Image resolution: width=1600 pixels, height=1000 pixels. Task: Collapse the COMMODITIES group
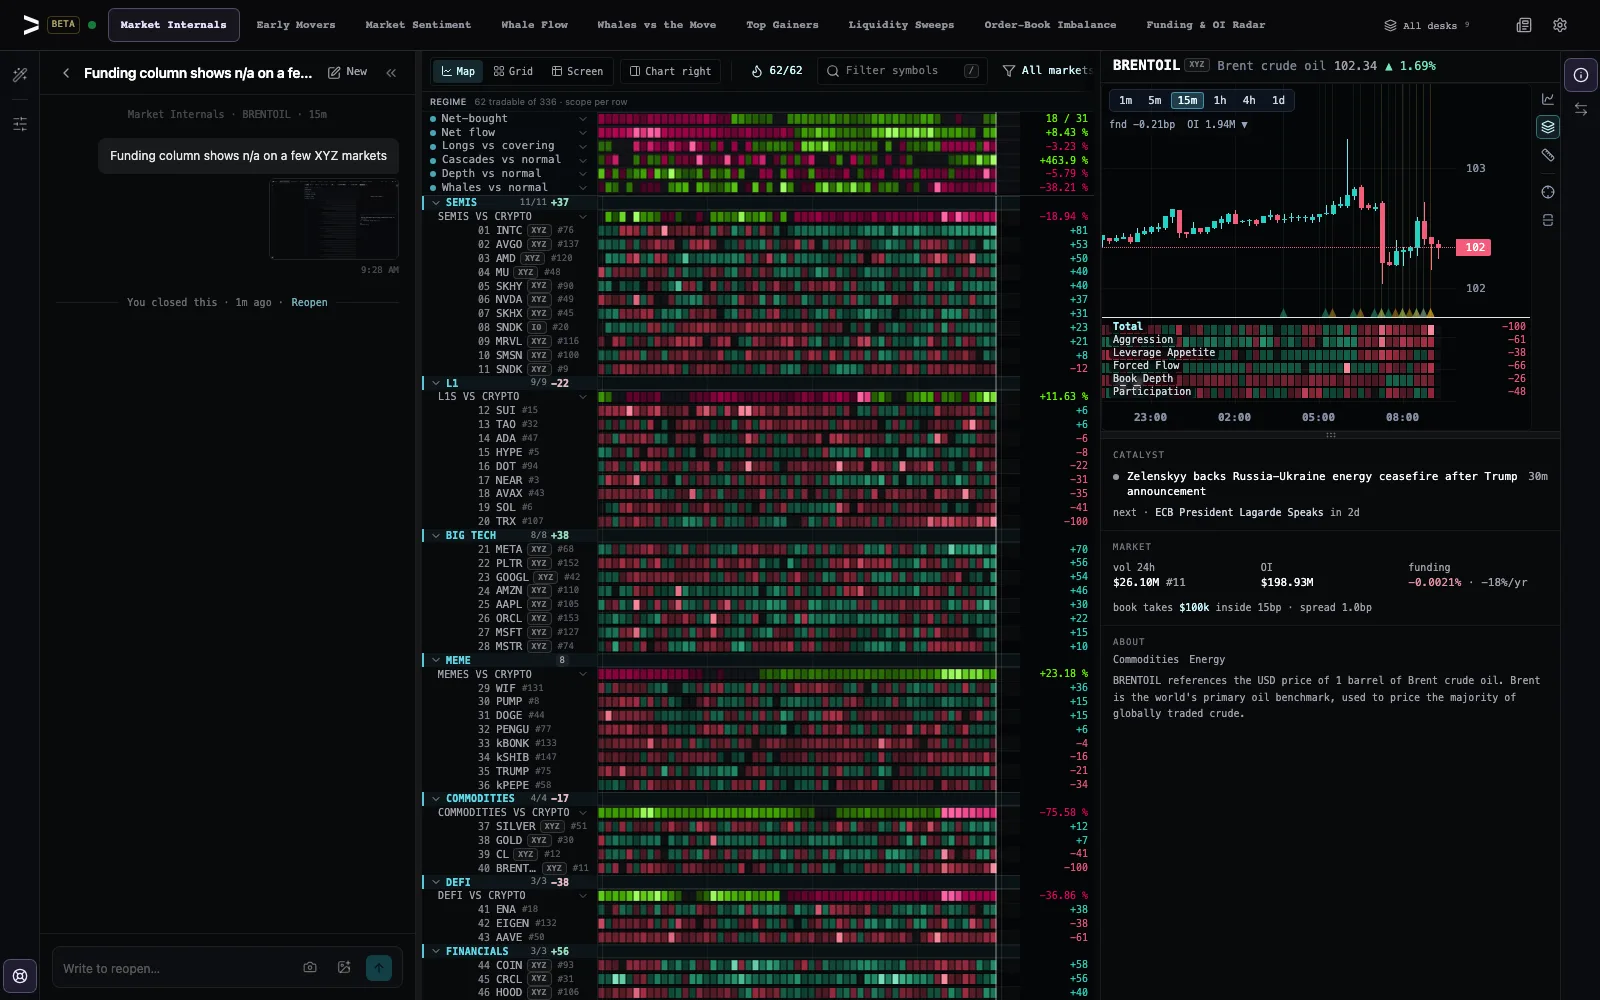[x=436, y=798]
